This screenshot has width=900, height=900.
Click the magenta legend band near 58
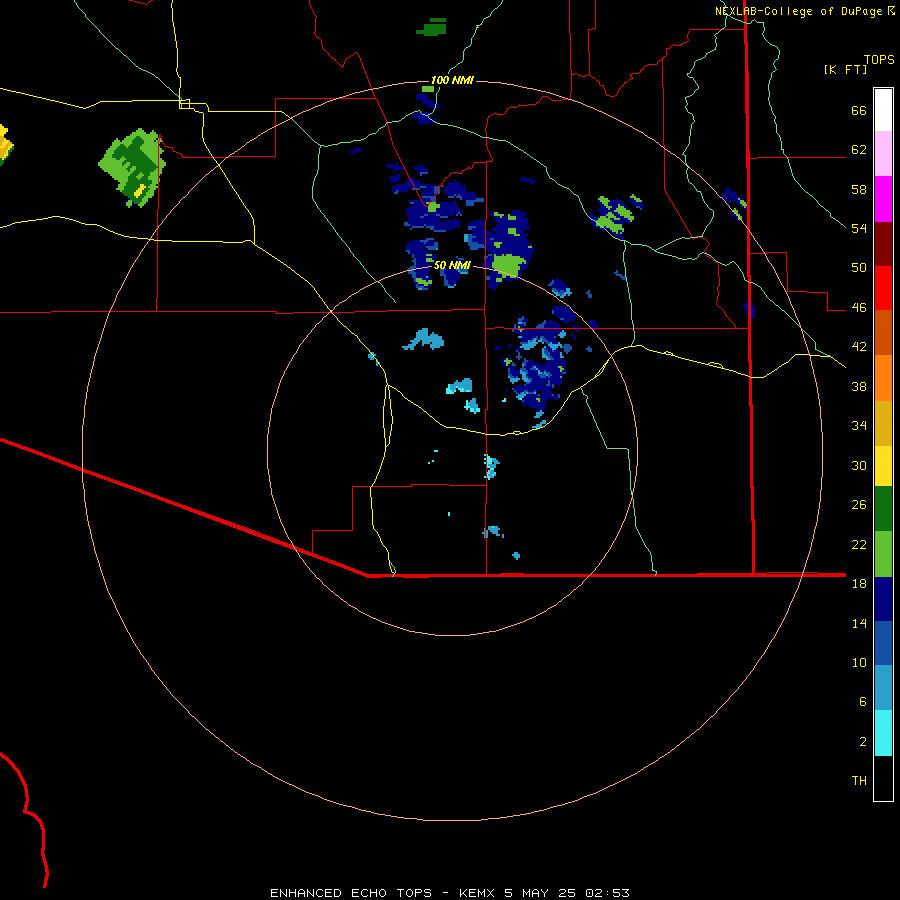click(x=883, y=199)
